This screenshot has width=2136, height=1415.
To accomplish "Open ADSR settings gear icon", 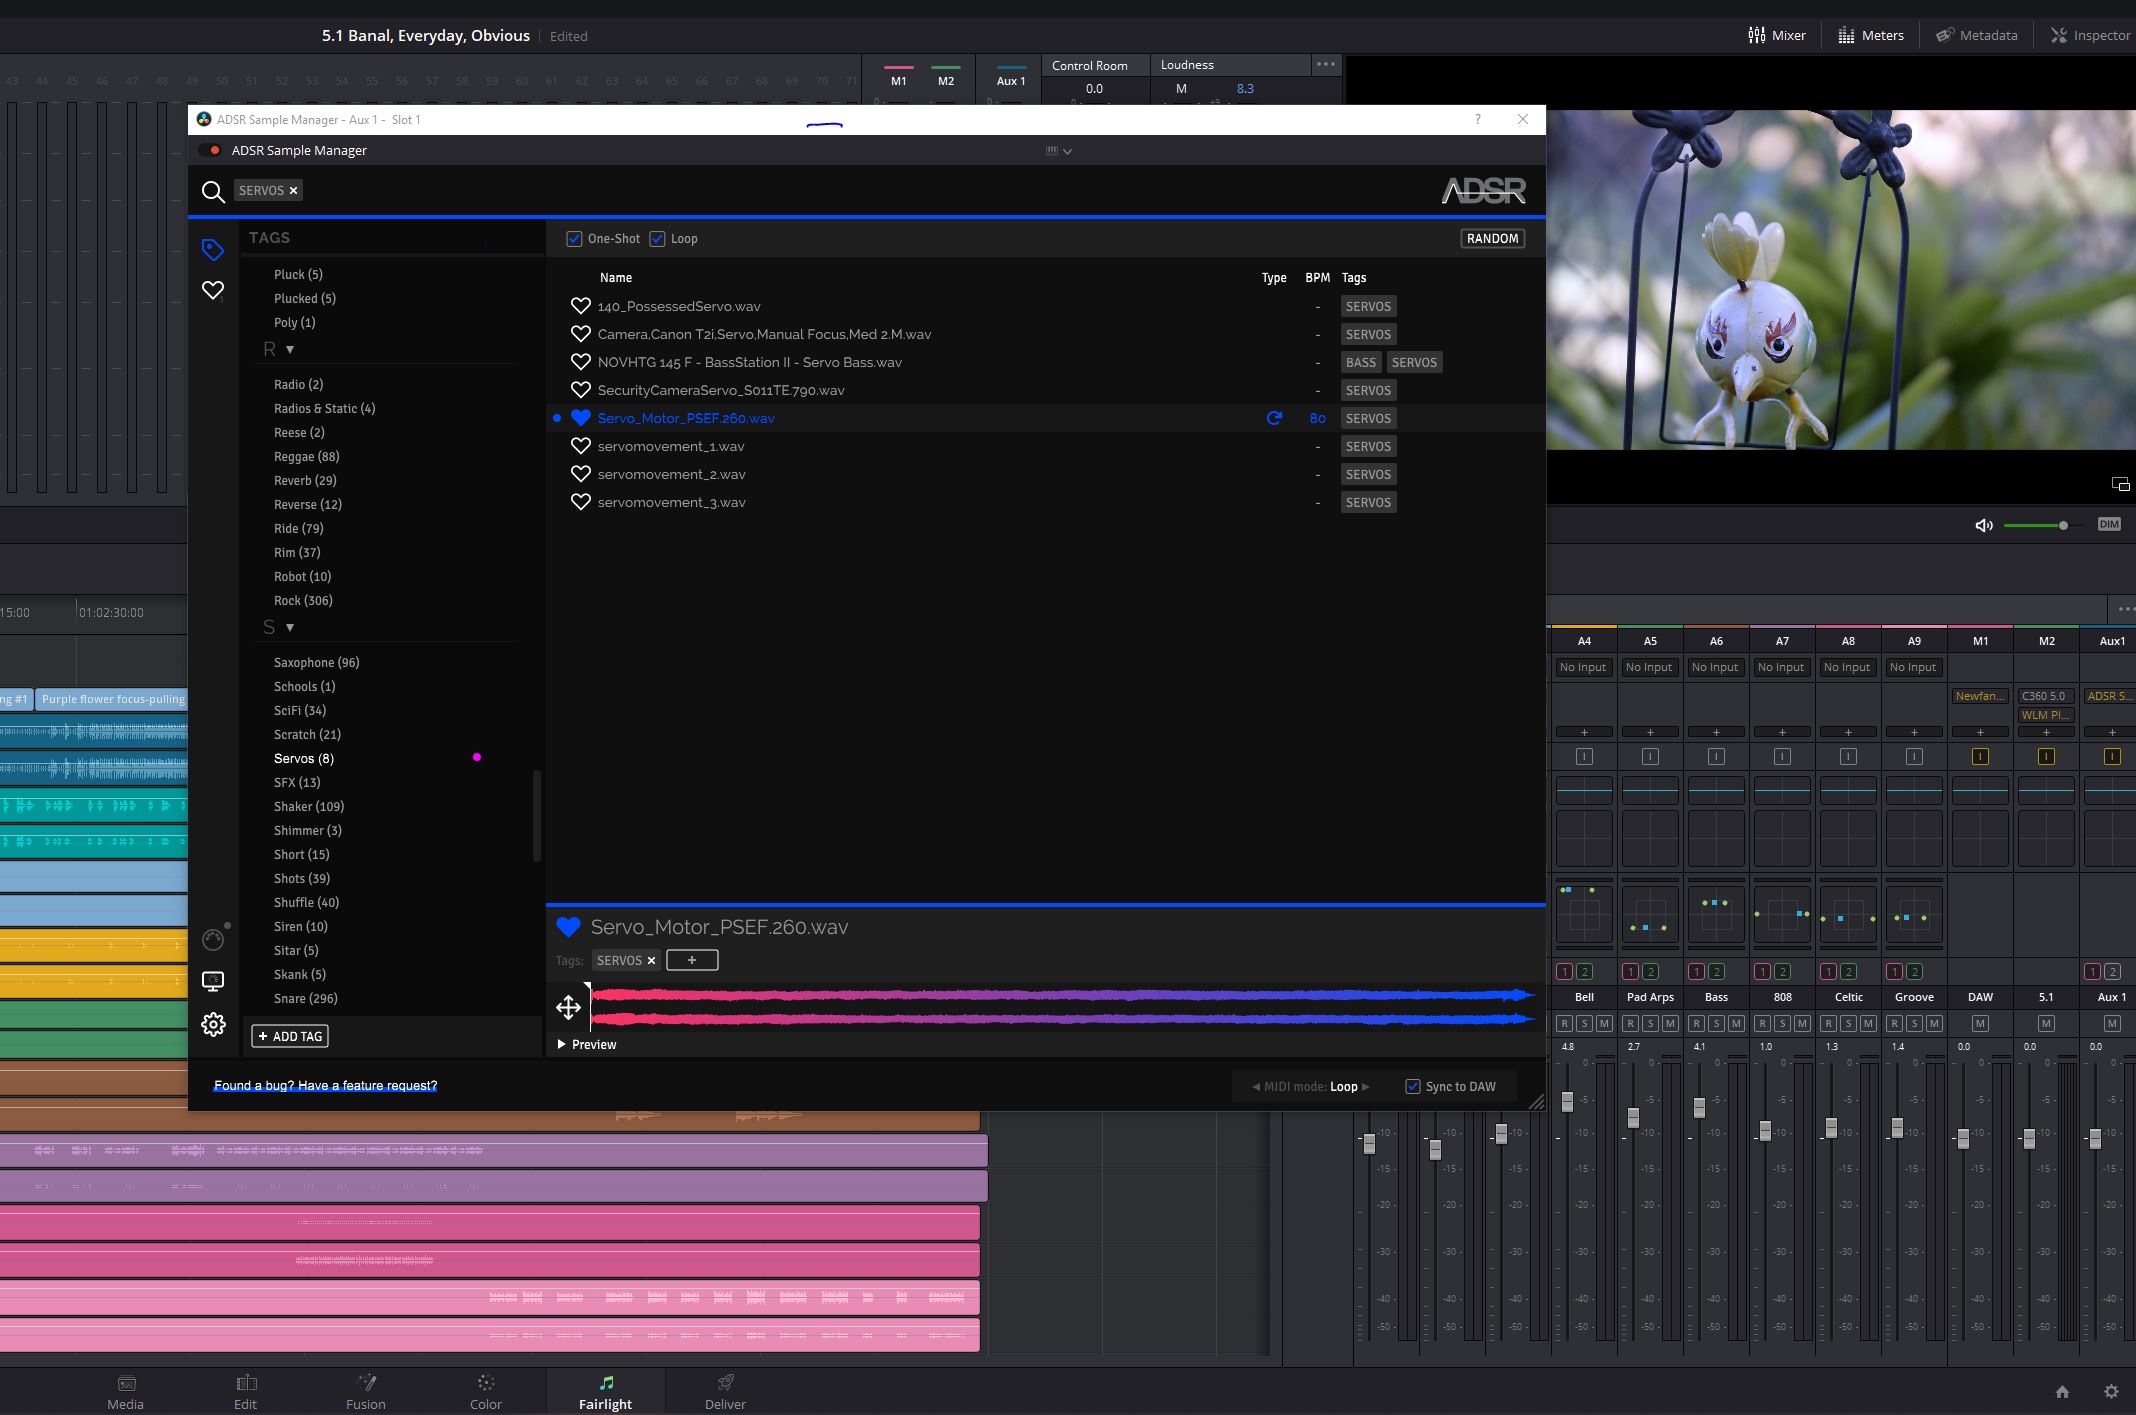I will point(213,1024).
